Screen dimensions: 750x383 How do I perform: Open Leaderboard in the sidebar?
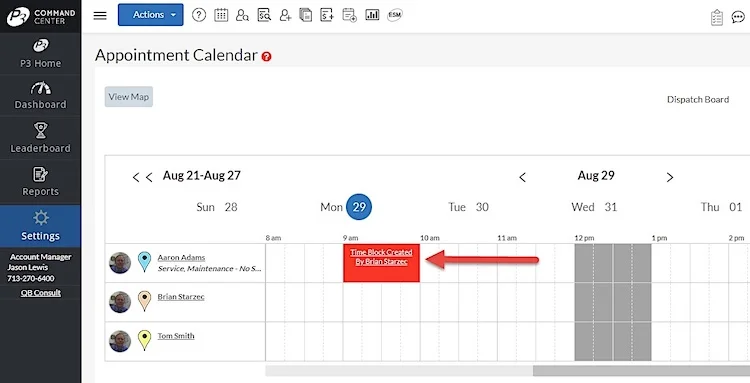(41, 138)
